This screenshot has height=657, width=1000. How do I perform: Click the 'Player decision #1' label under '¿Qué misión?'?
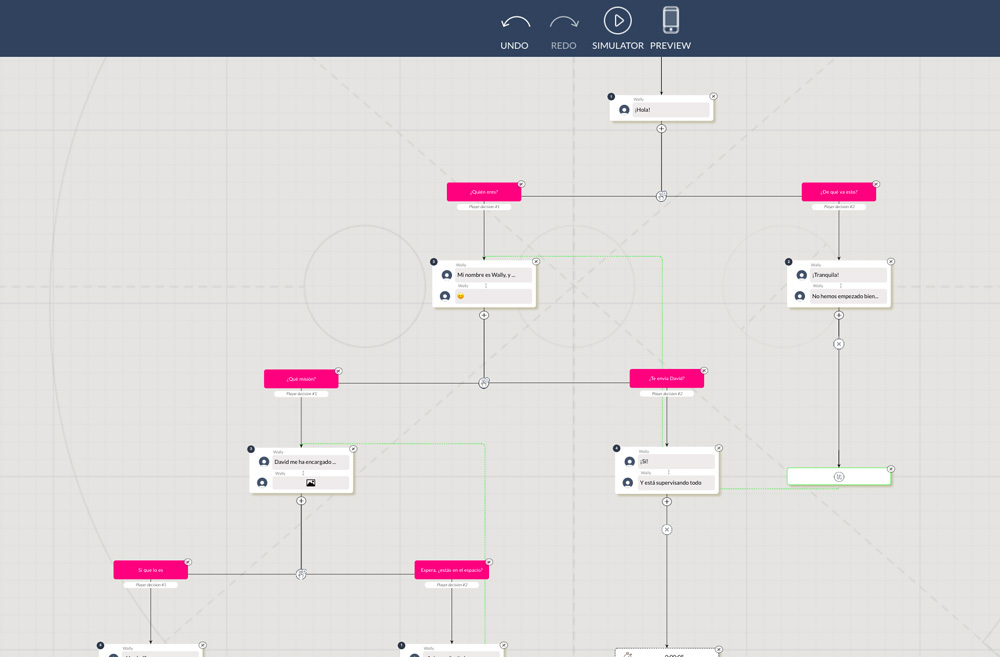coord(301,394)
